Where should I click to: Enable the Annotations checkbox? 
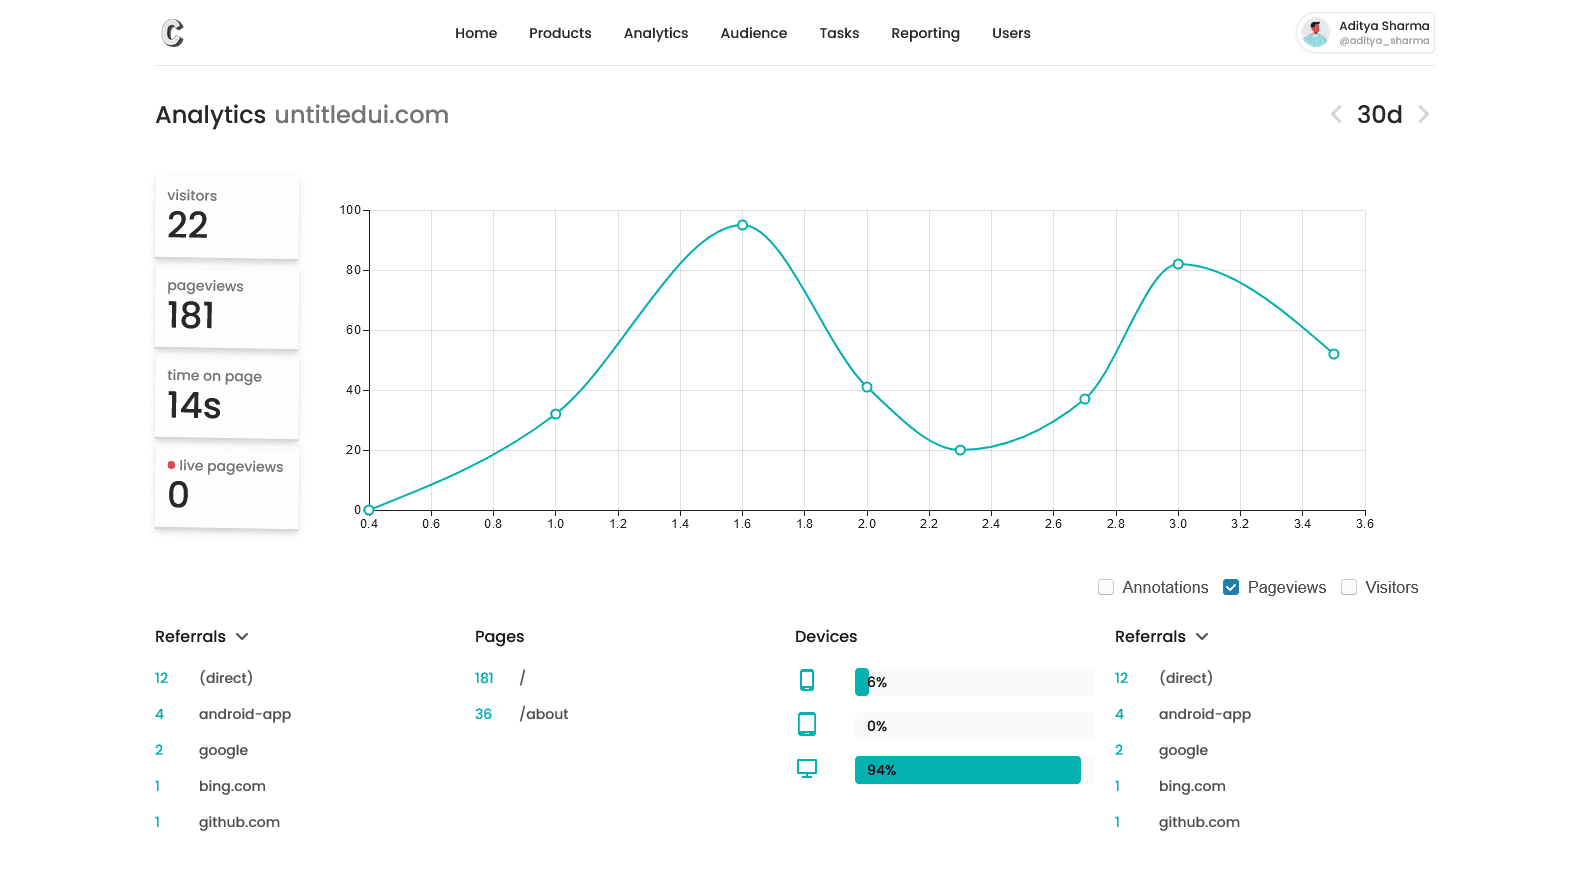(1106, 587)
